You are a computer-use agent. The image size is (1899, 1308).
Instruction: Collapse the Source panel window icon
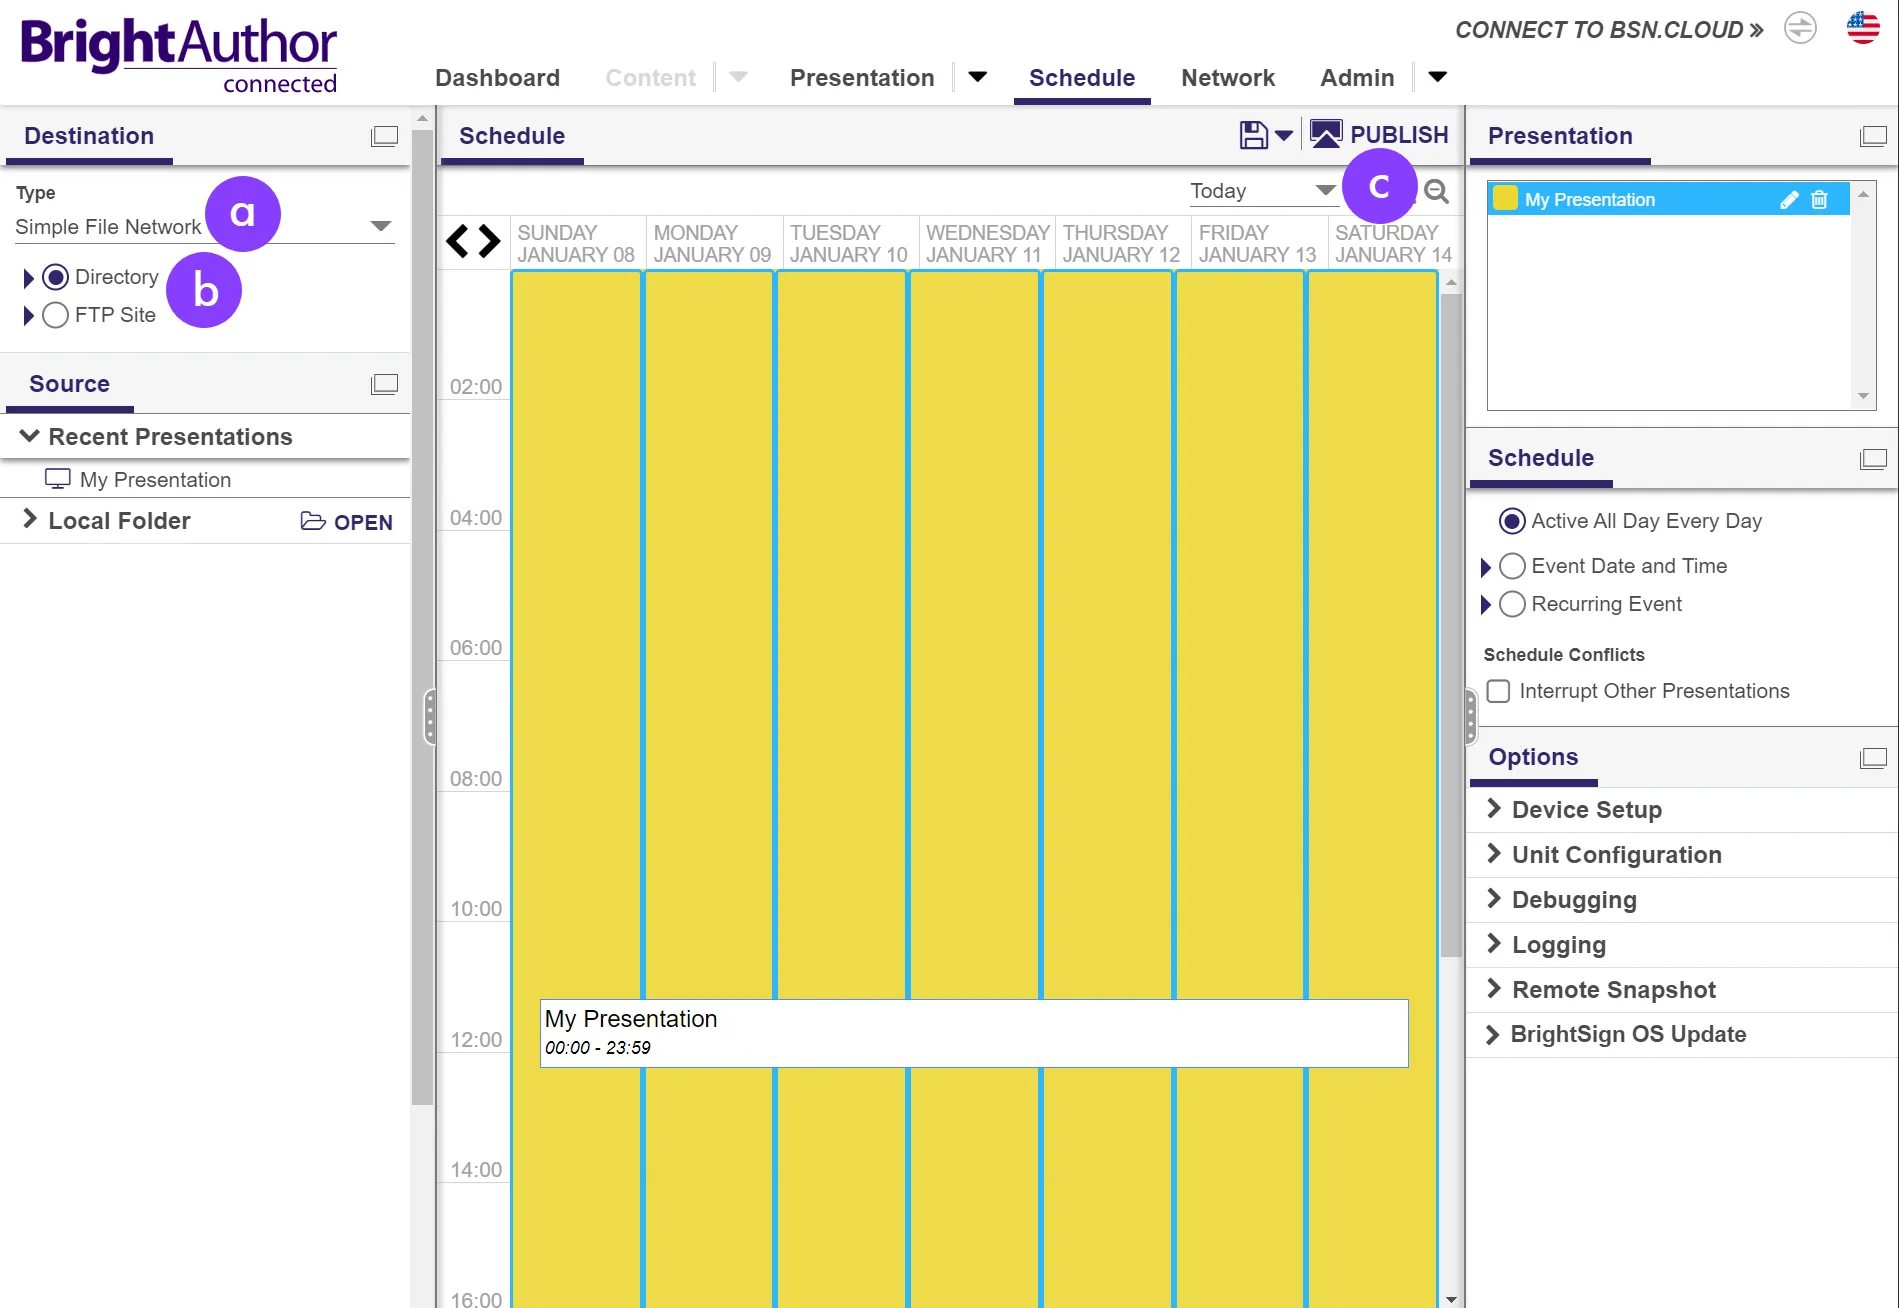(385, 384)
